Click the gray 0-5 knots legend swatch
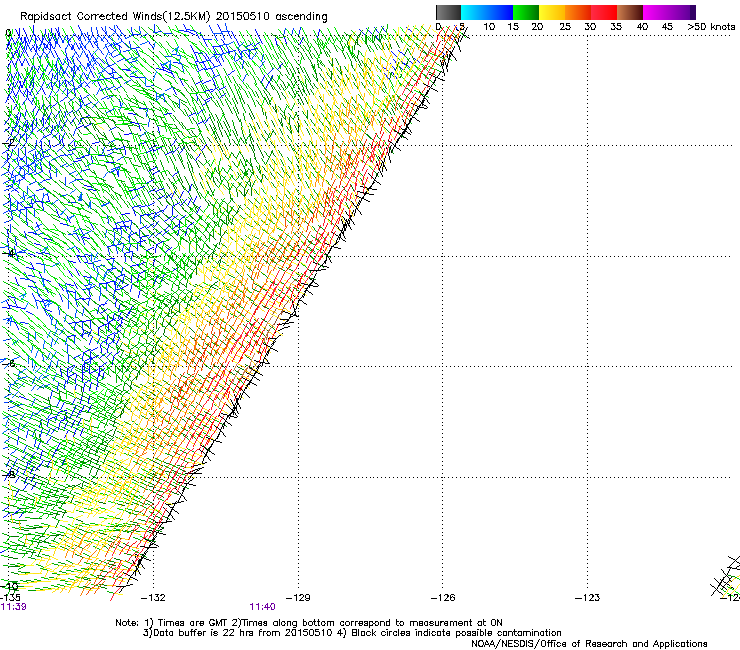 pyautogui.click(x=448, y=12)
